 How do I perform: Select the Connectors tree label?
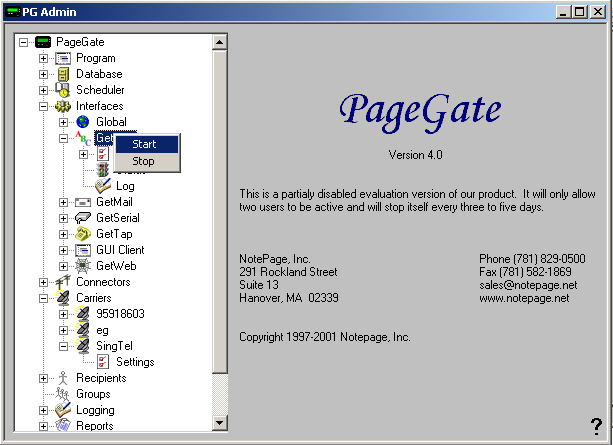[x=103, y=282]
